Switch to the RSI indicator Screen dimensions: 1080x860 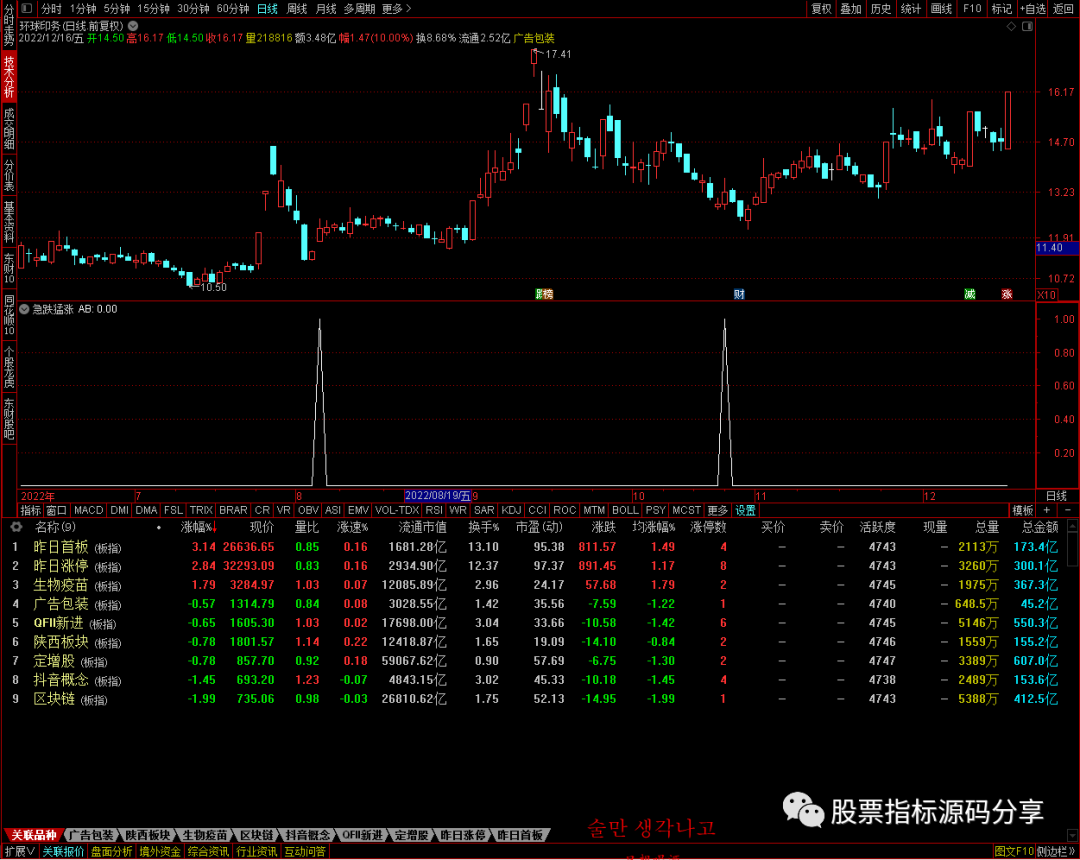(434, 510)
